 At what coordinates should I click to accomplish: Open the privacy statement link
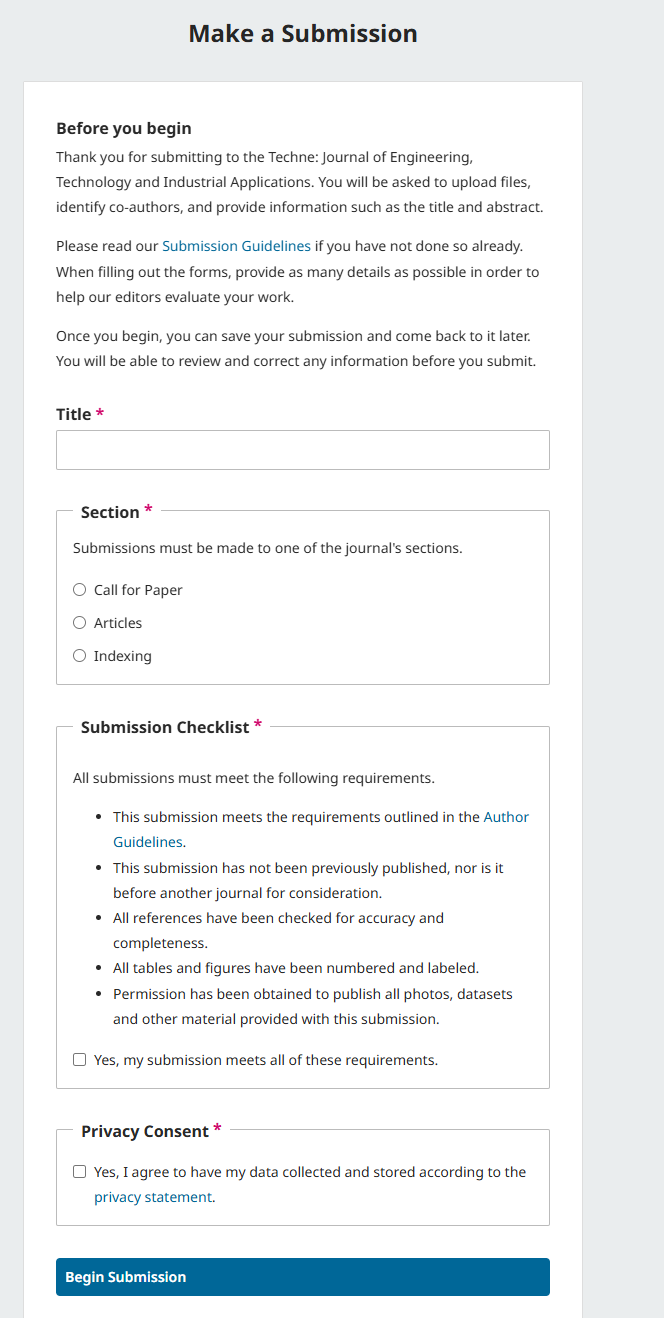click(x=153, y=1197)
